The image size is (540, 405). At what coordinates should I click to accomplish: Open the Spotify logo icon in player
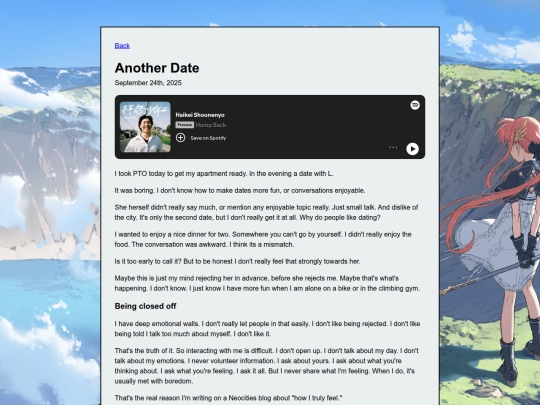click(415, 105)
